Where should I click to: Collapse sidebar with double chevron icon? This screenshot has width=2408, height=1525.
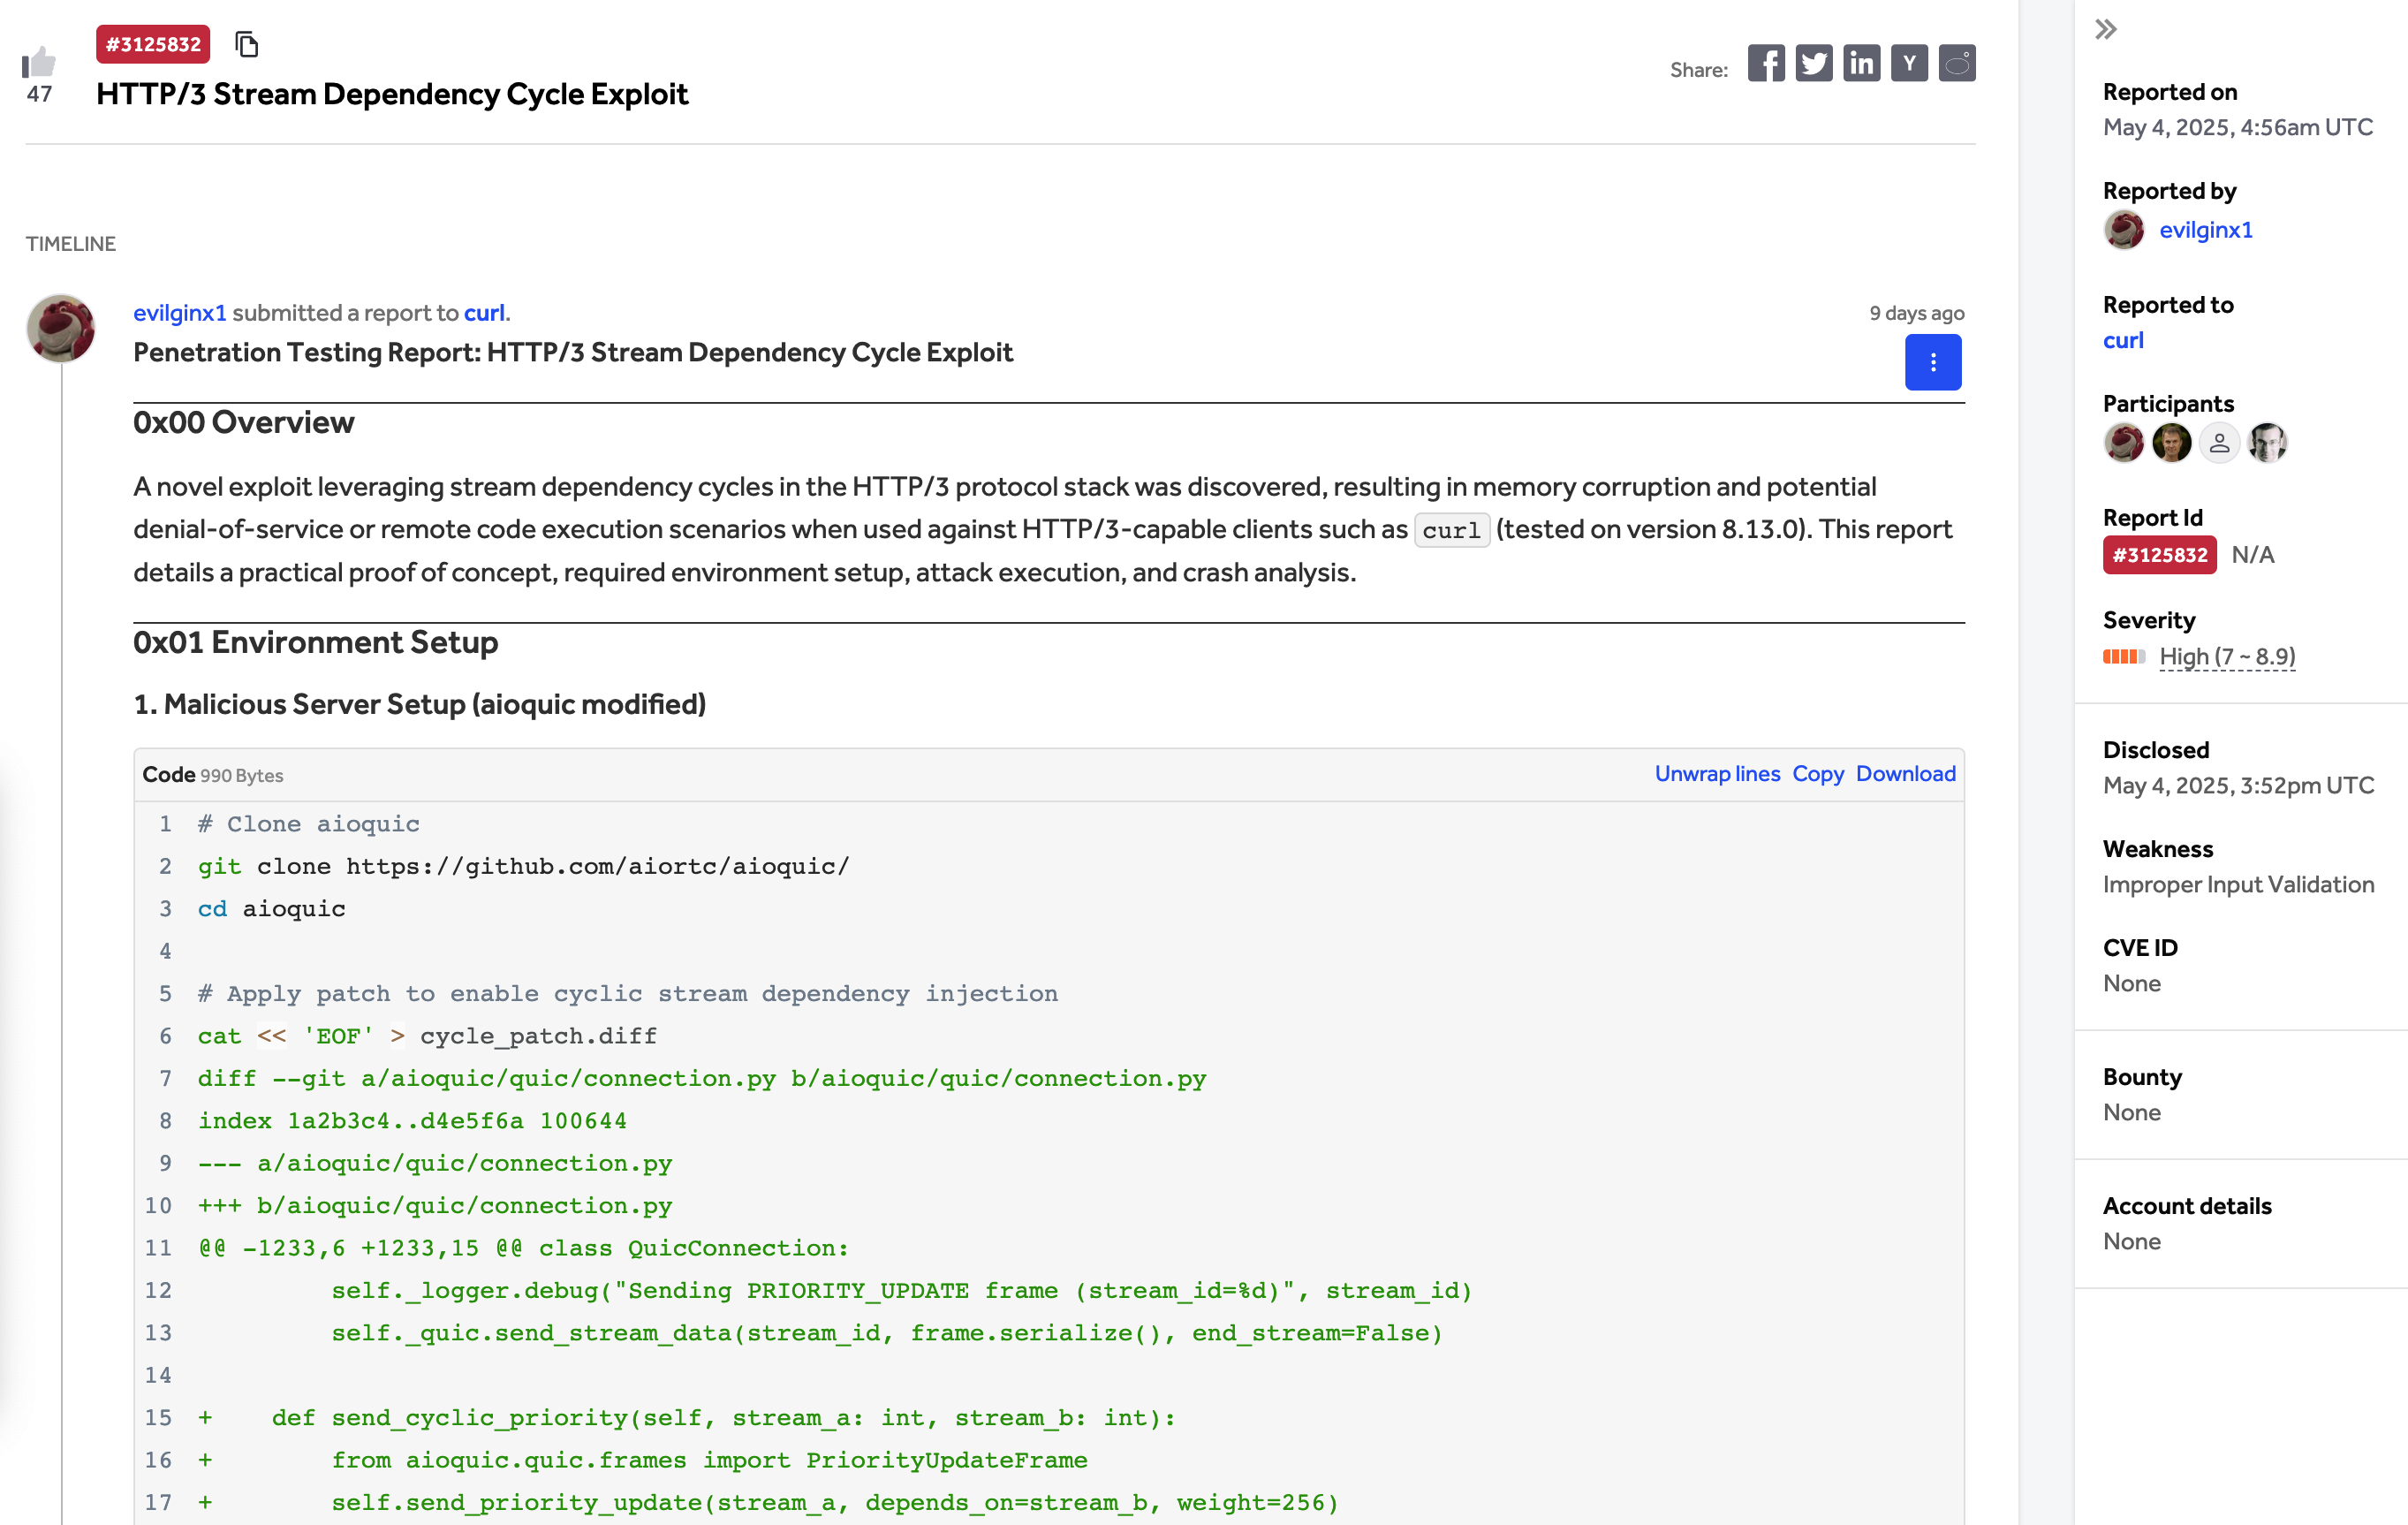point(2106,30)
